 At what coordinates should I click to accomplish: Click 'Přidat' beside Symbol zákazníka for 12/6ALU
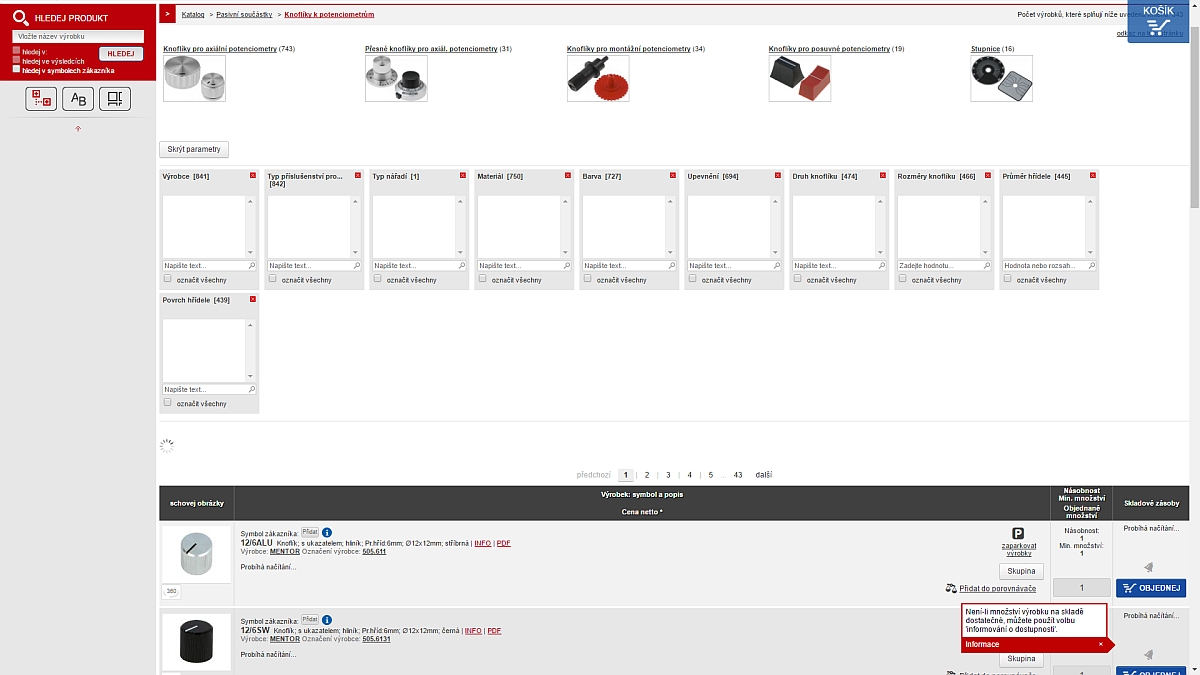tap(309, 533)
